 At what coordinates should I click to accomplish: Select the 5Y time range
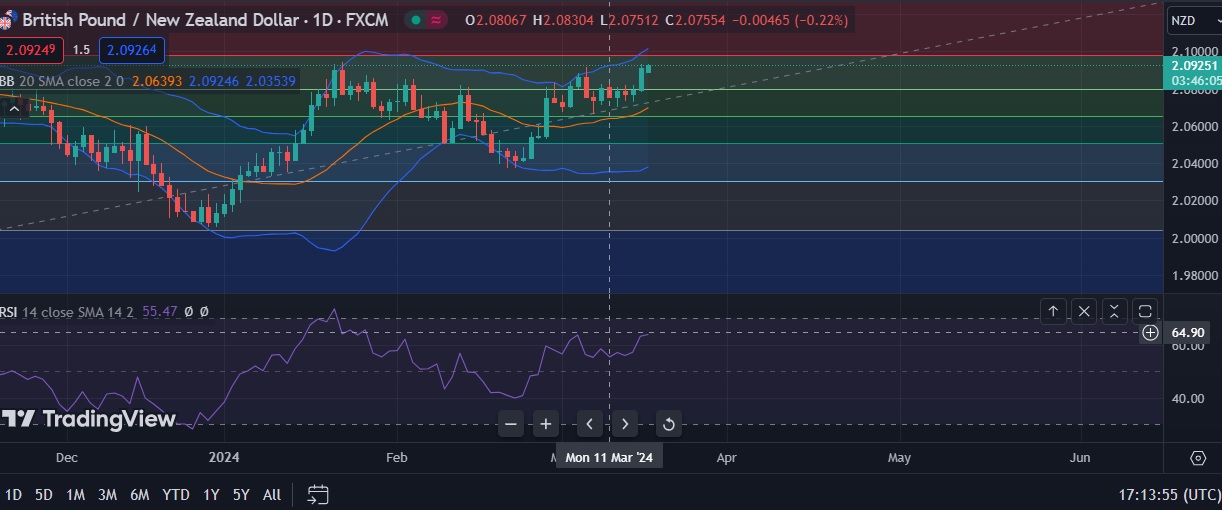[241, 494]
